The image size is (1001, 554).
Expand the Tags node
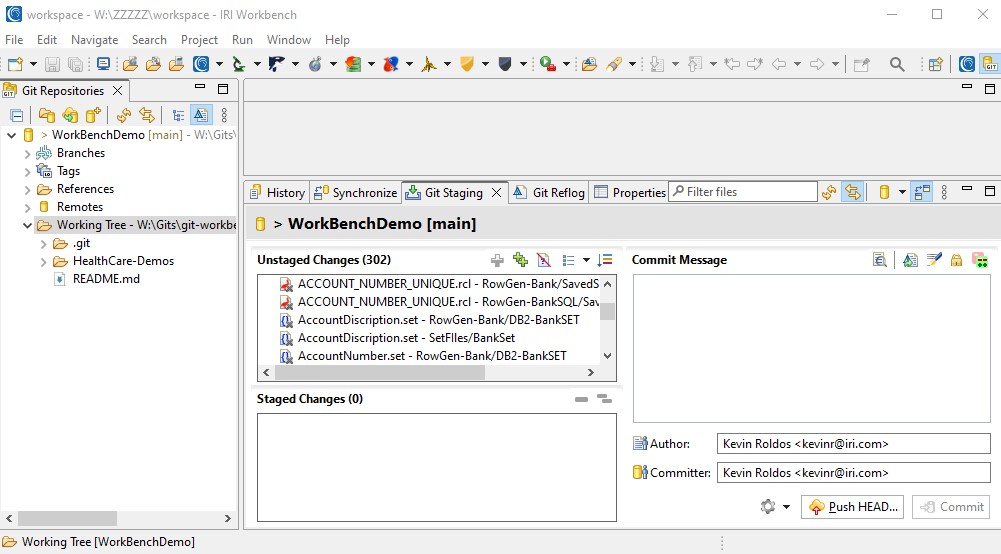click(x=27, y=172)
